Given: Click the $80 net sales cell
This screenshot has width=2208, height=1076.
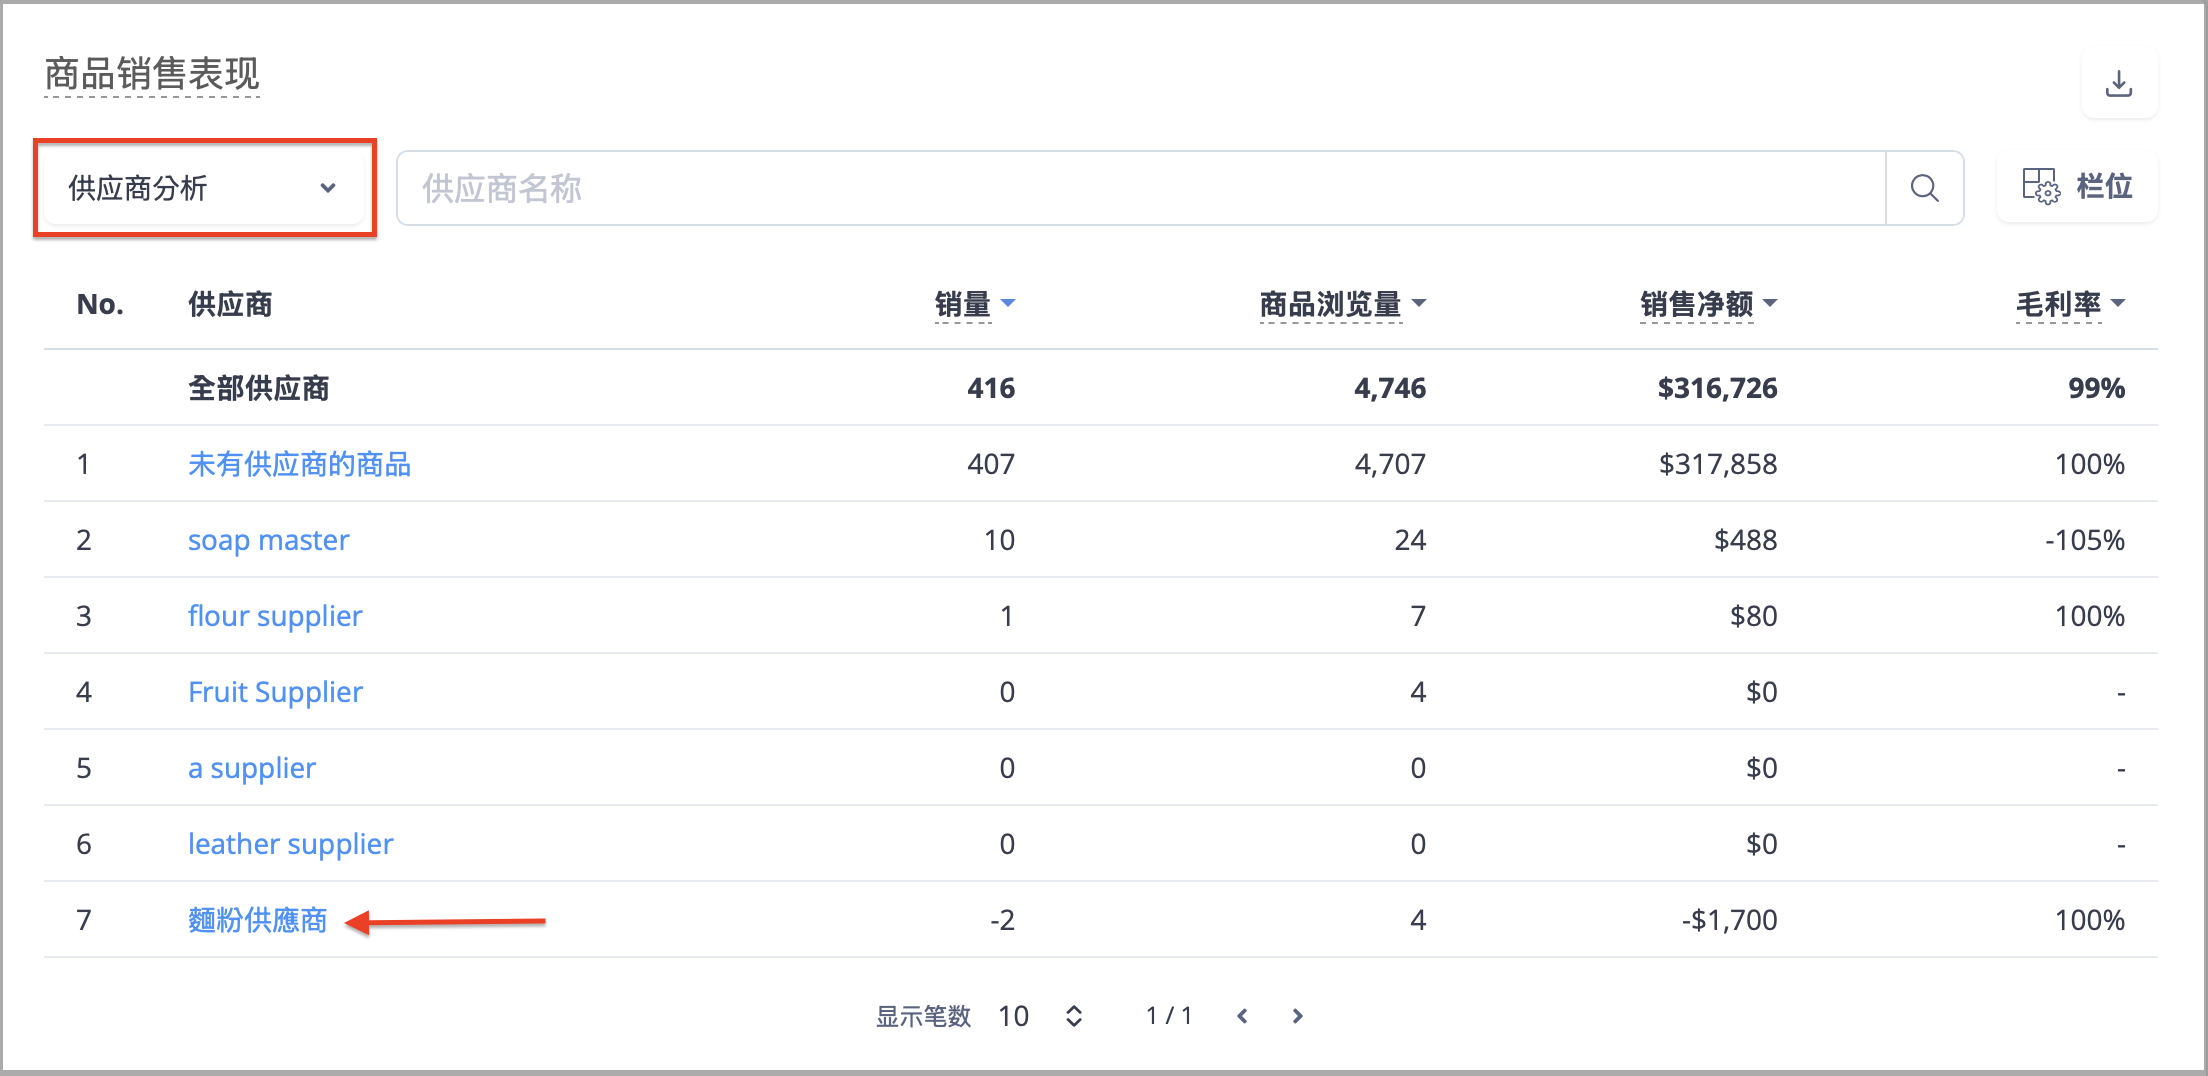Looking at the screenshot, I should click(x=1753, y=616).
